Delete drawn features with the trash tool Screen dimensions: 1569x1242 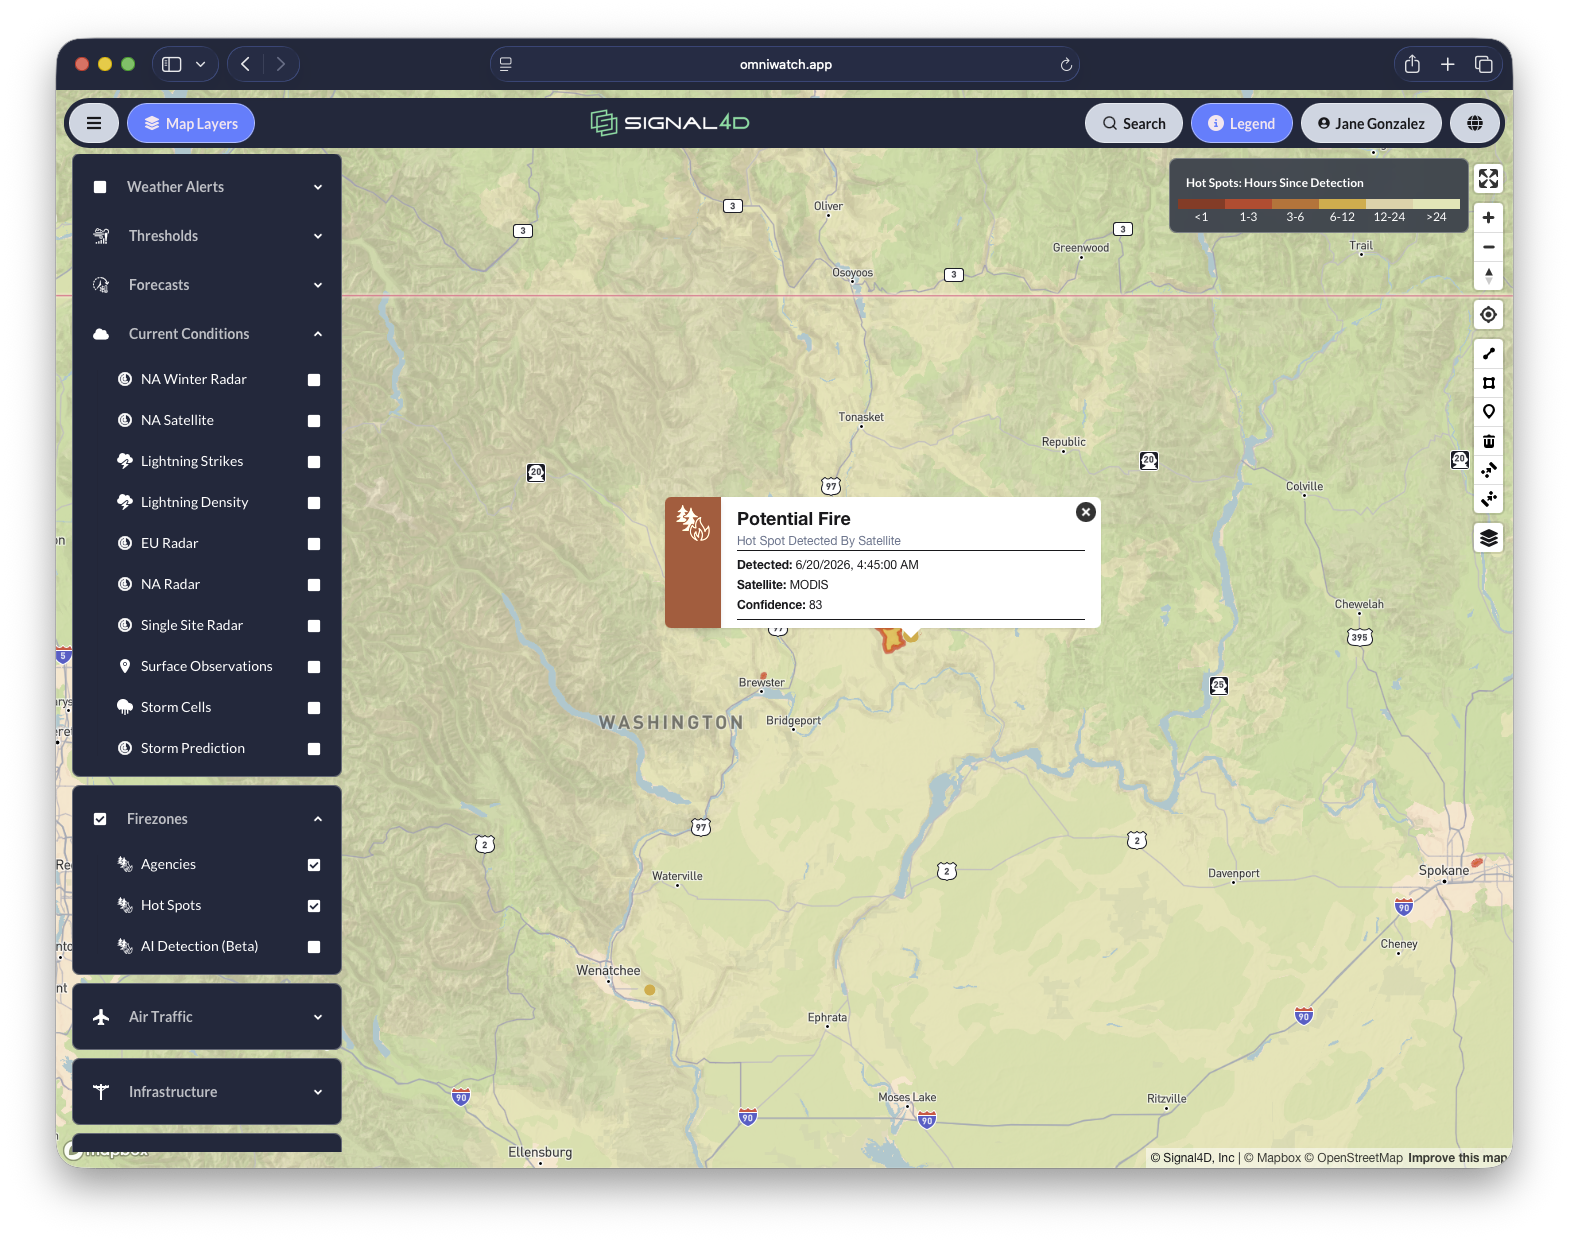[x=1489, y=441]
